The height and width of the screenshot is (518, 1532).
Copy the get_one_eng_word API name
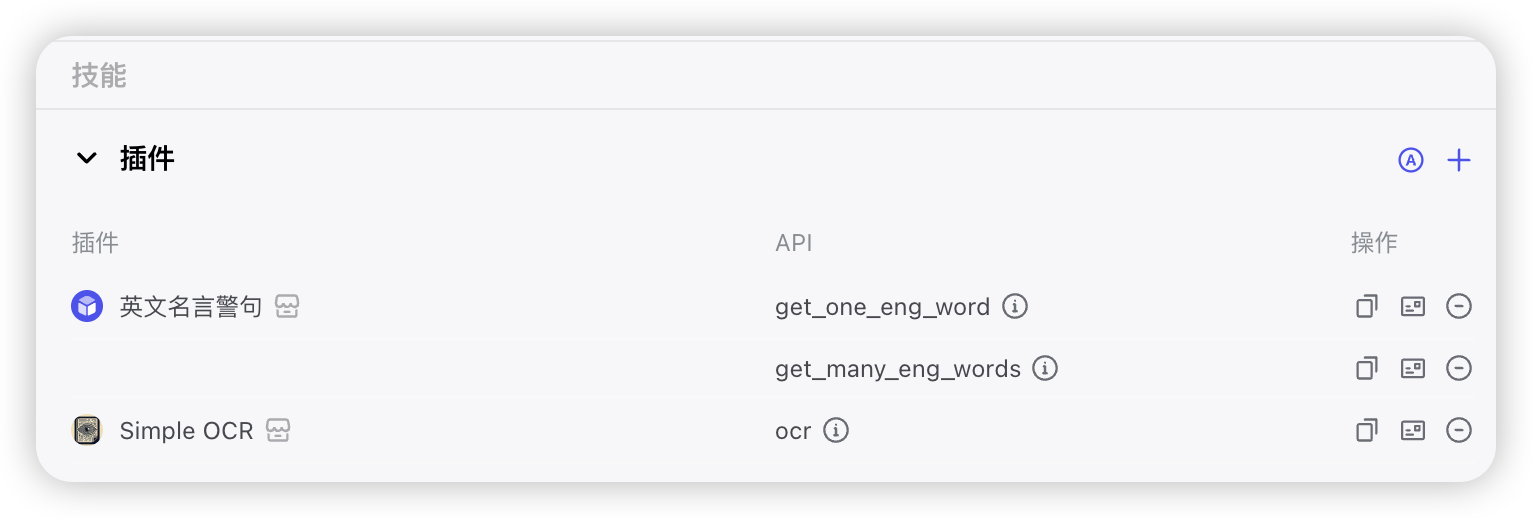click(1366, 306)
